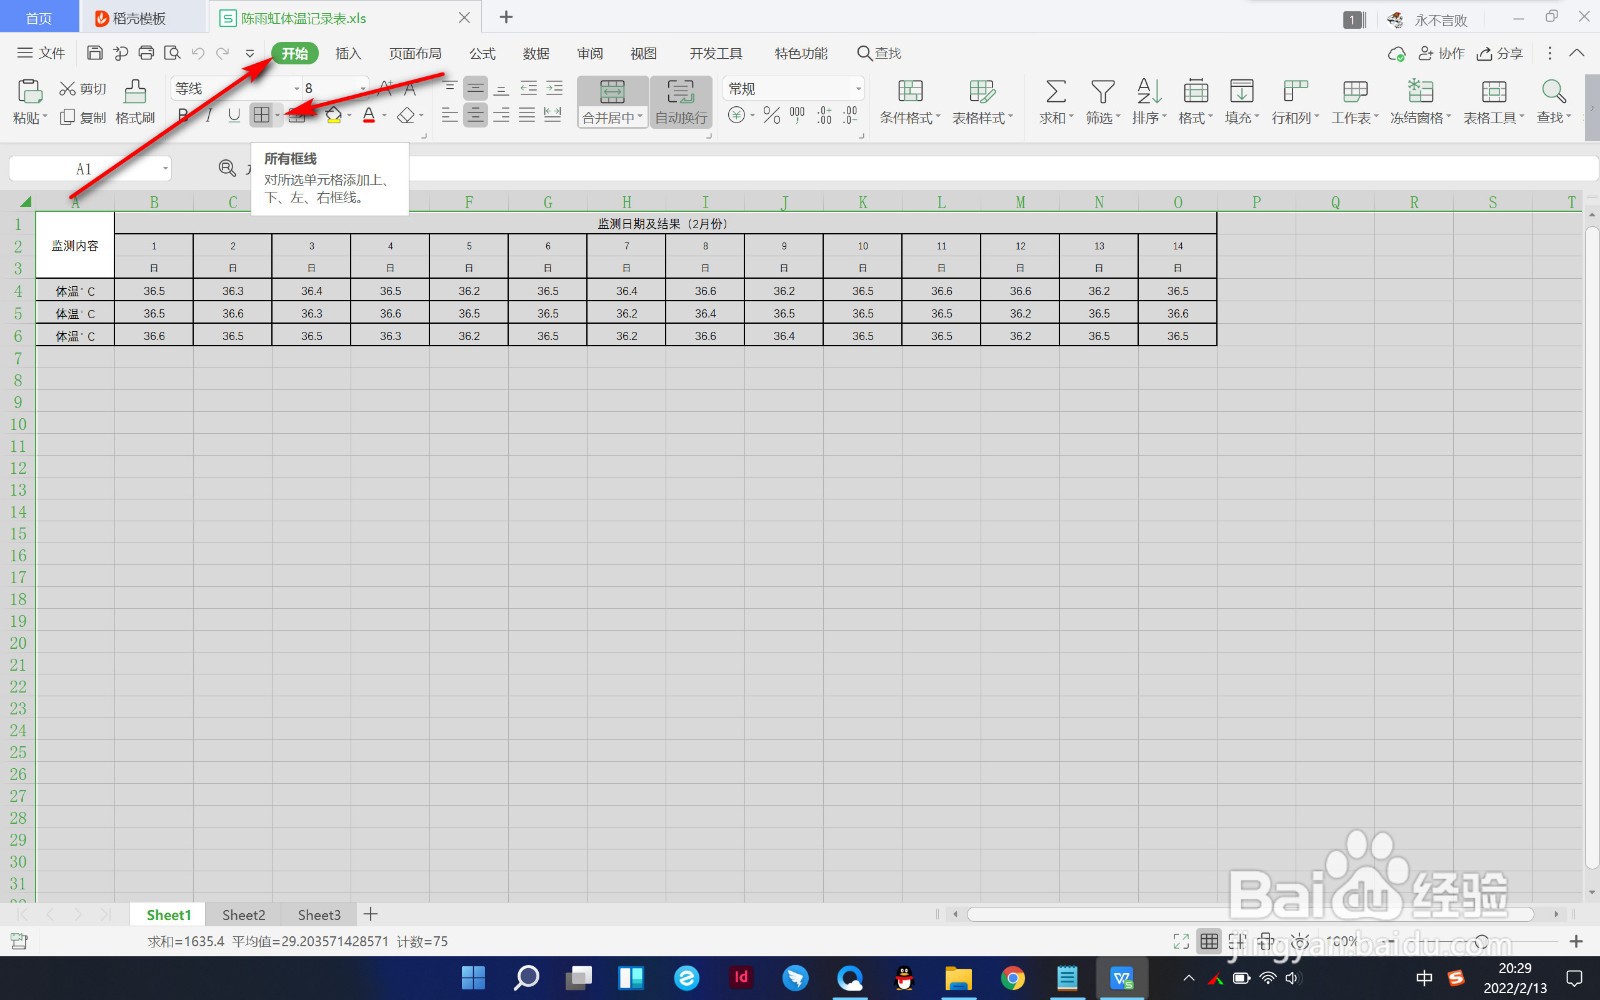This screenshot has height=1000, width=1600.
Task: Open the font name dropdown (等线)
Action: click(296, 88)
